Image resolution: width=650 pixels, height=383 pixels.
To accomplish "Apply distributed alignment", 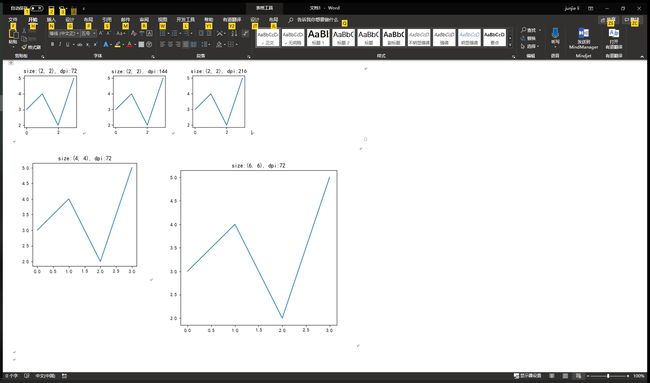I will coord(194,44).
